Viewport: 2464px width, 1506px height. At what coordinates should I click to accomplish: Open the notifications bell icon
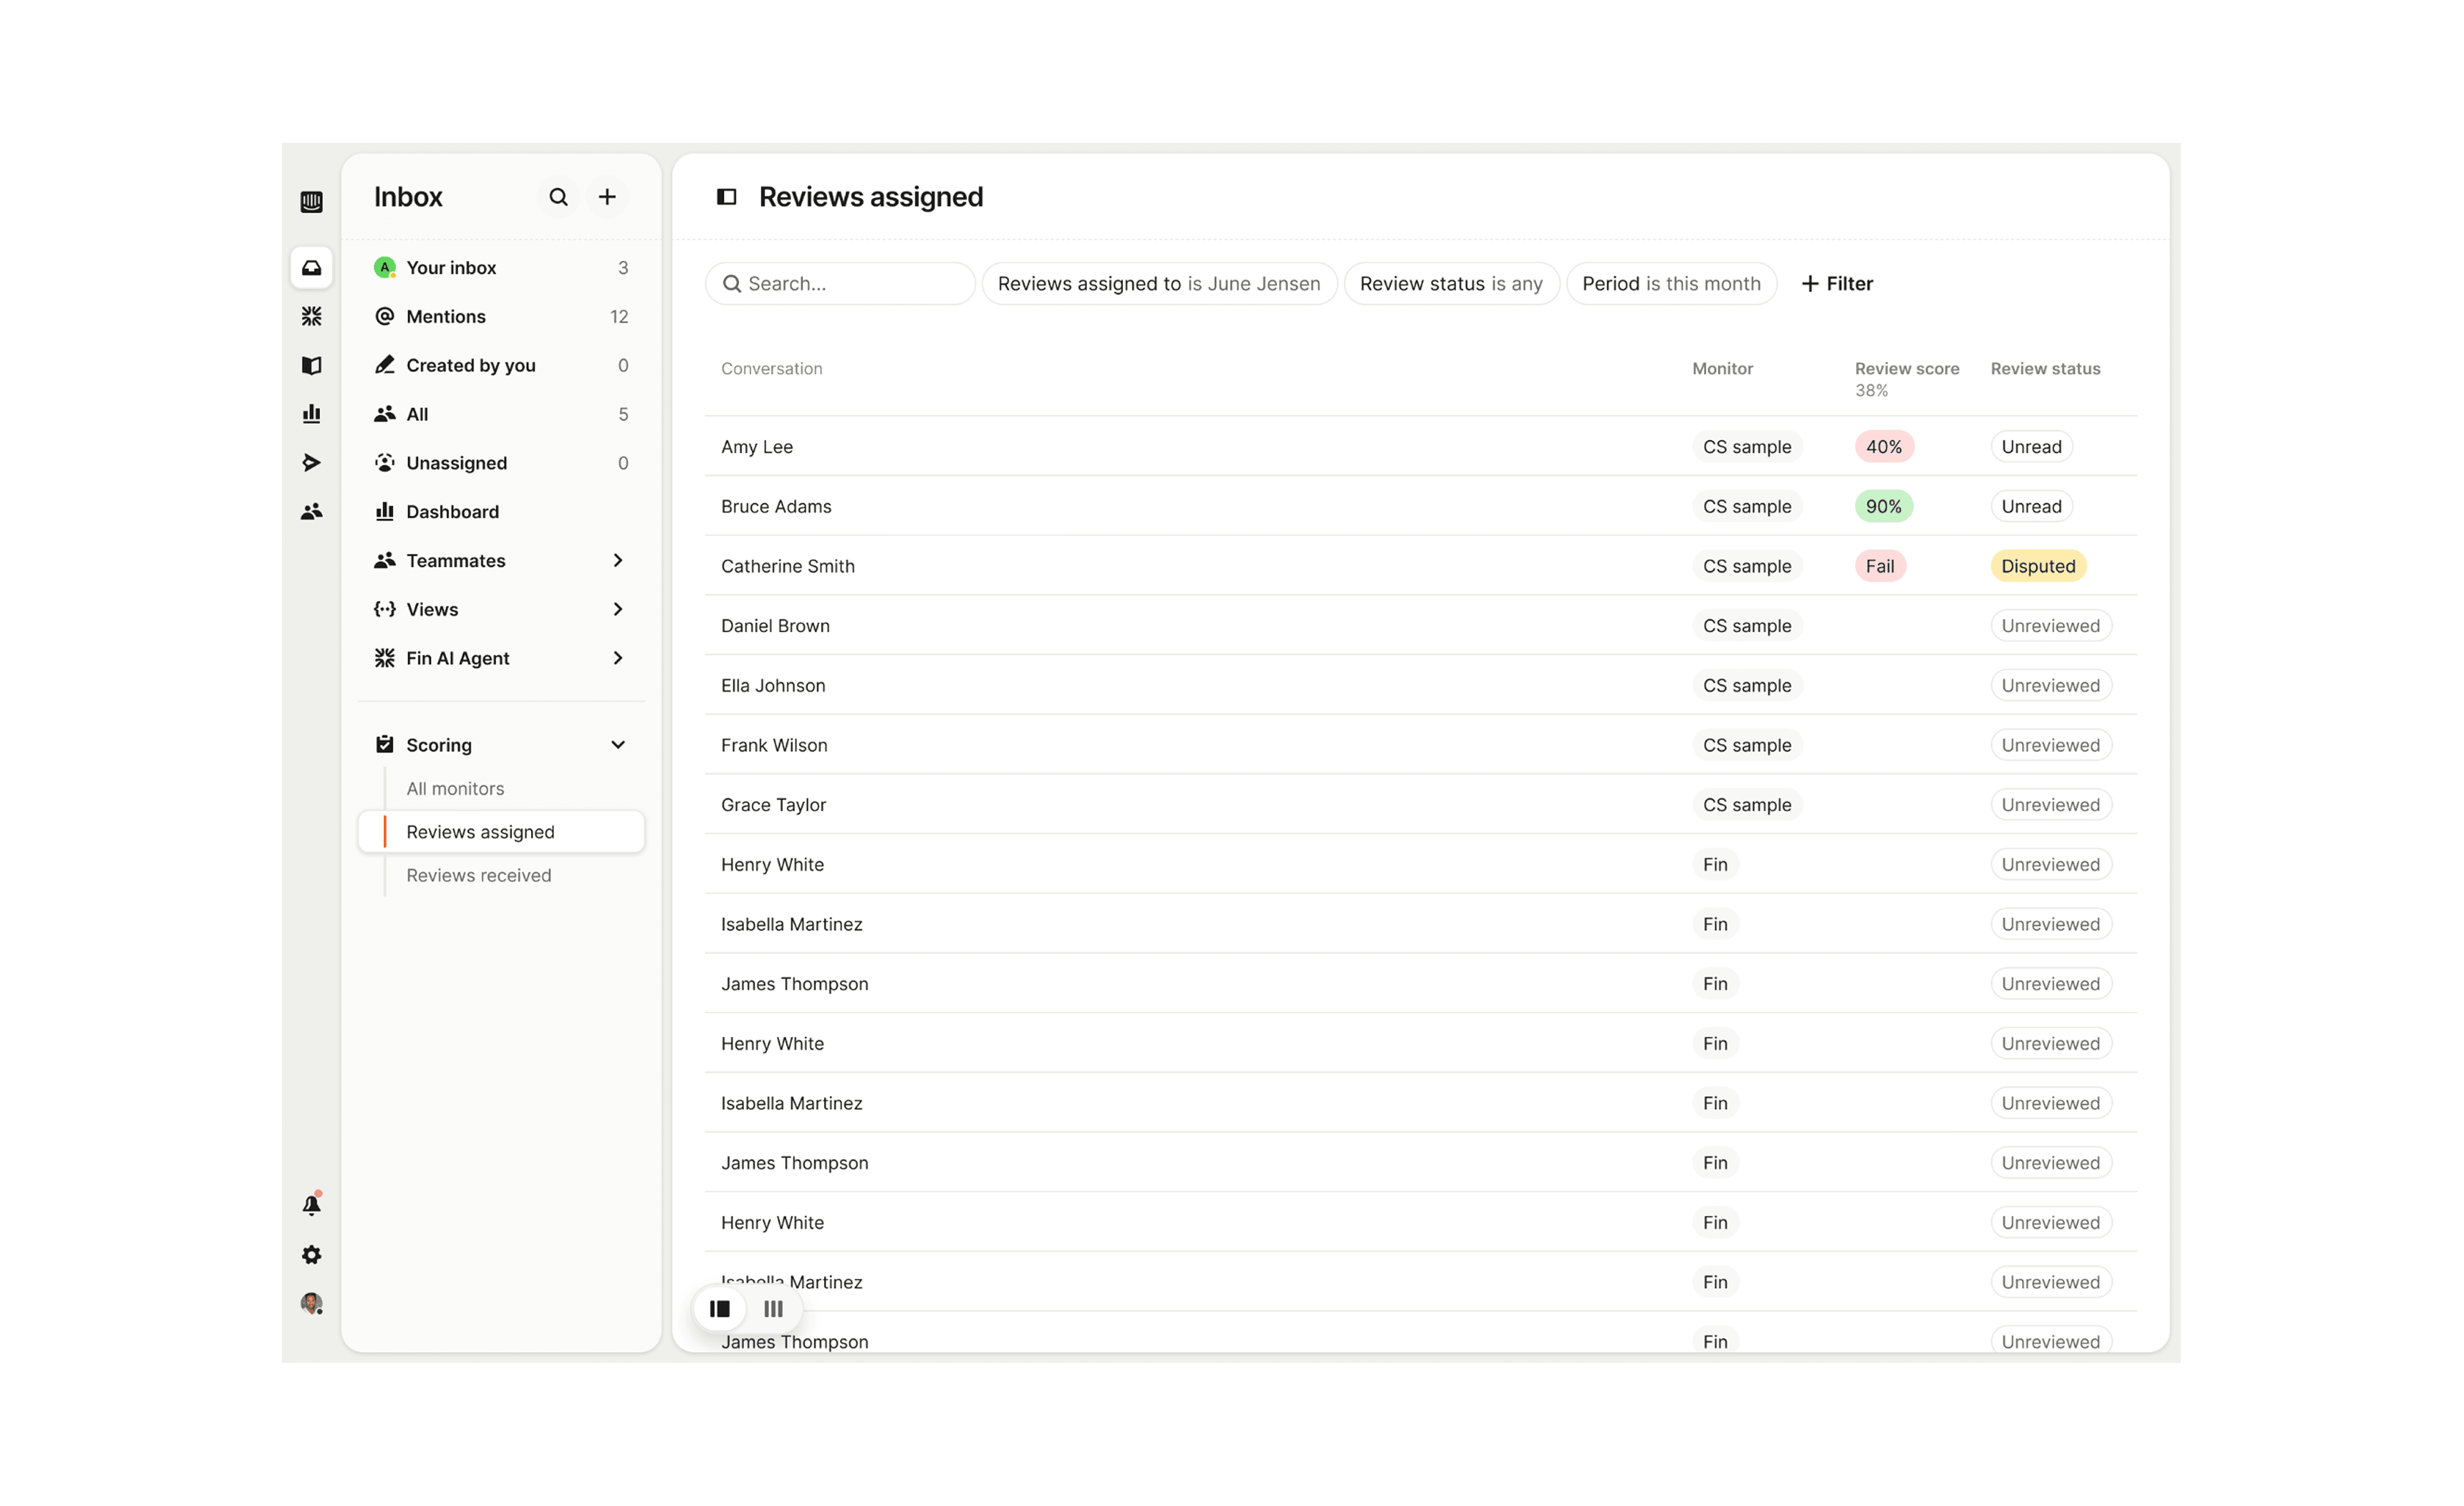[x=312, y=1205]
